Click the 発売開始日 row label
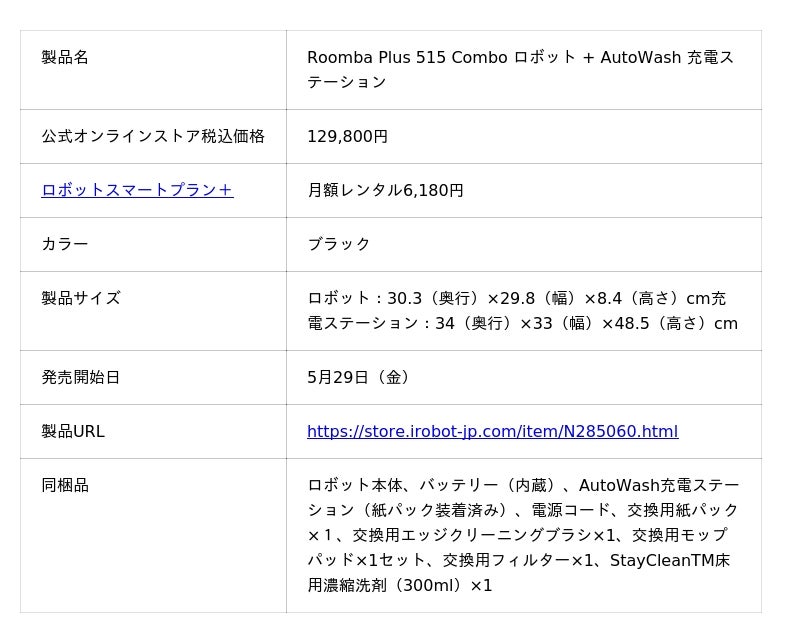 pyautogui.click(x=81, y=378)
